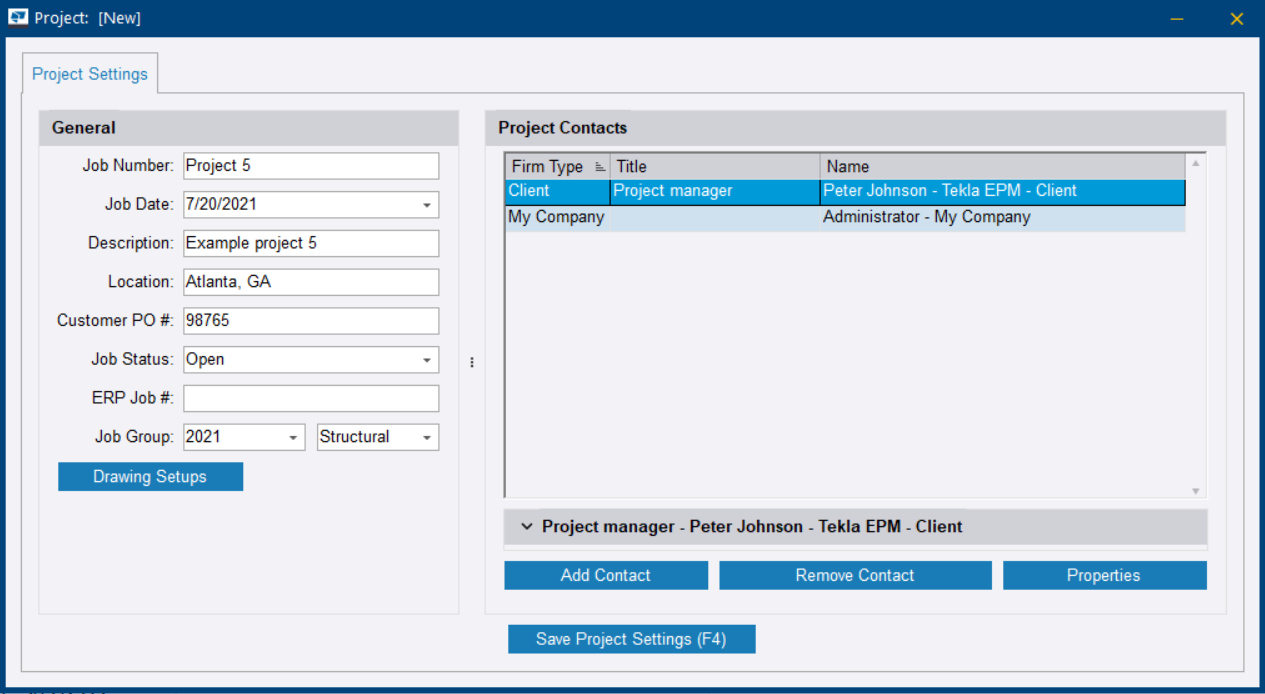The width and height of the screenshot is (1265, 694).
Task: Click the contacts list scroll down arrow
Action: click(1195, 491)
